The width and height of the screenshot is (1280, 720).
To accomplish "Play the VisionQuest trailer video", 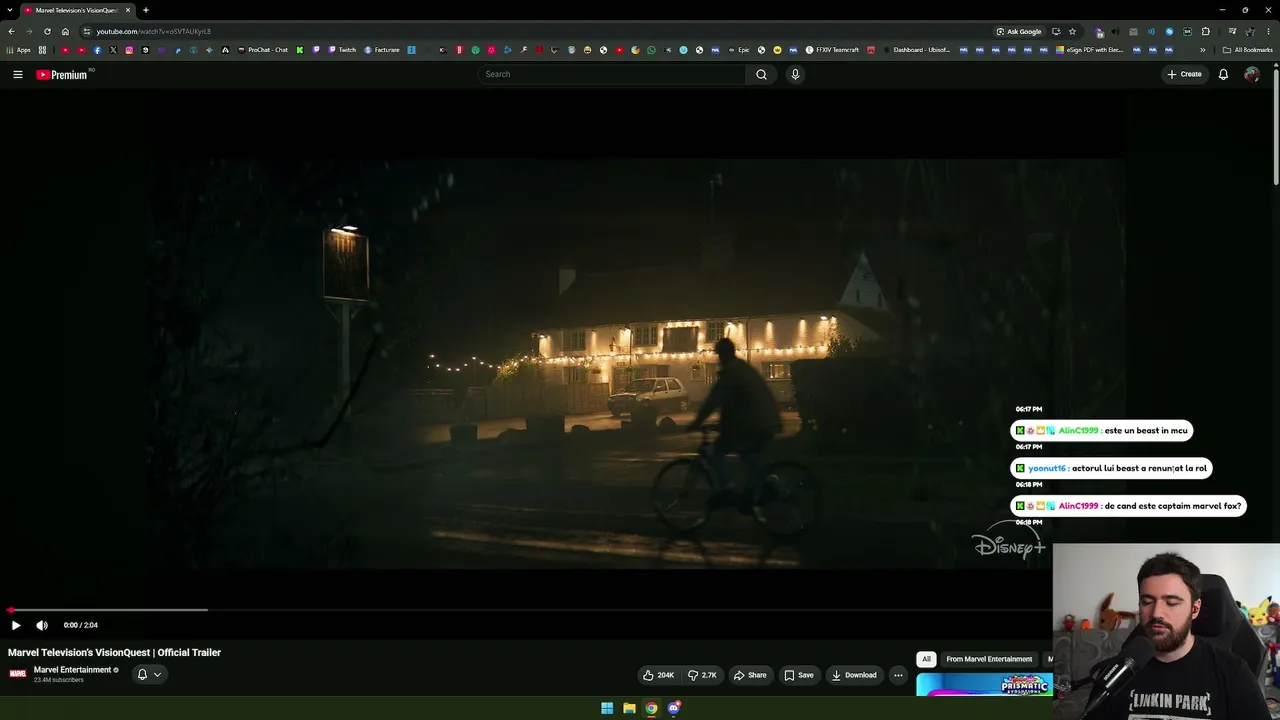I will point(16,625).
